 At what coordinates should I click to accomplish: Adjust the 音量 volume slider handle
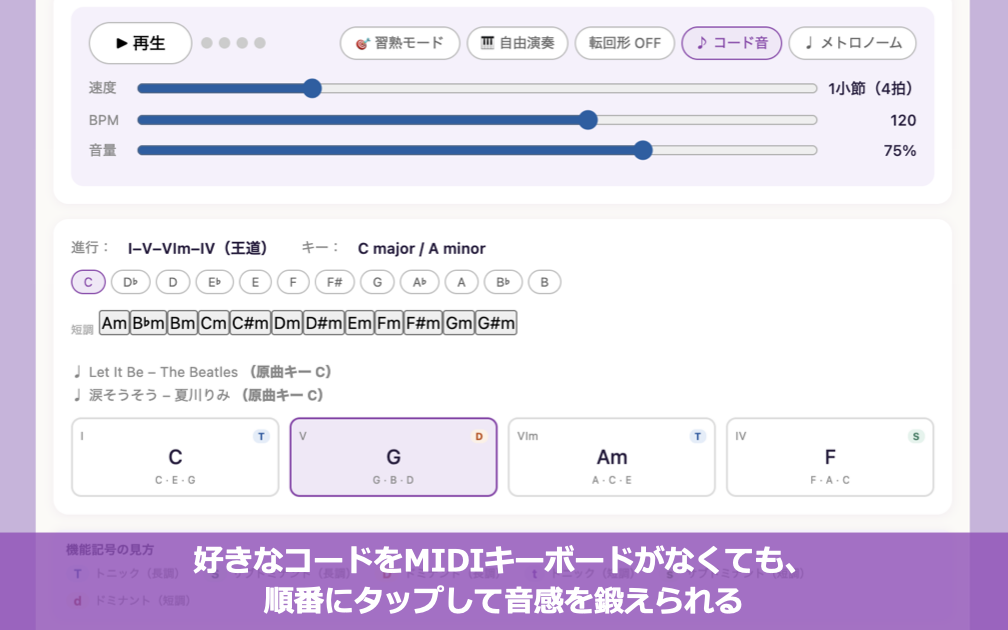[x=643, y=150]
